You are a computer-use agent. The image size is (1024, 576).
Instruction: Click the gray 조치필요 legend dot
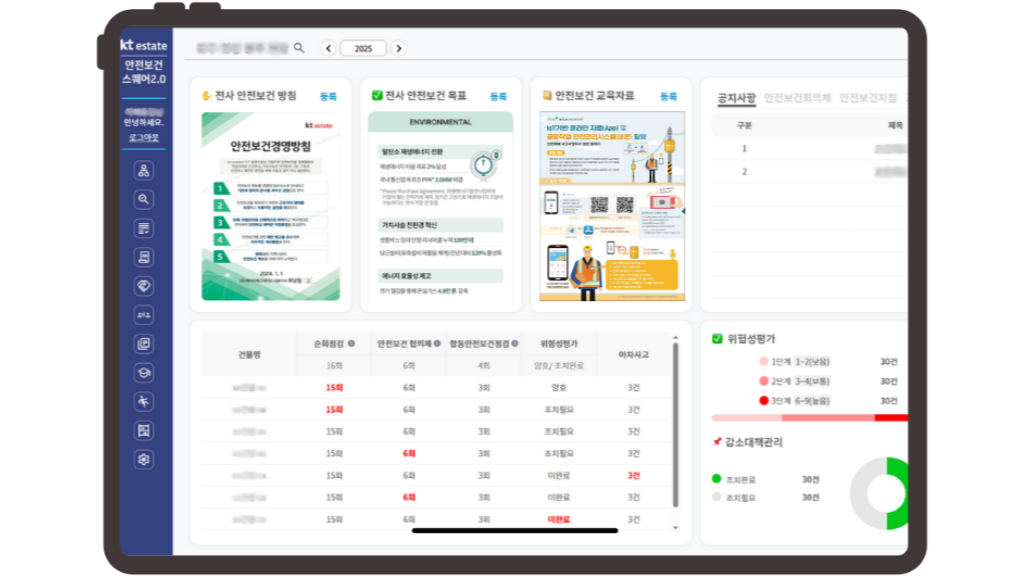716,497
